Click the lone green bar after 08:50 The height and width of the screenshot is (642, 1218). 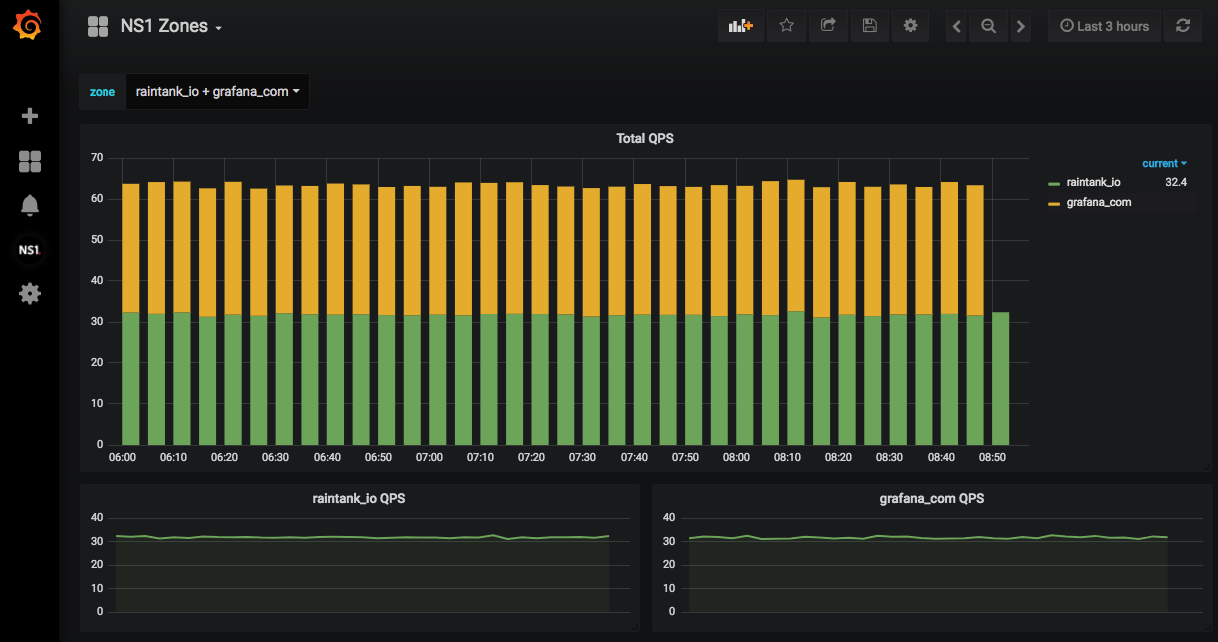point(1000,378)
